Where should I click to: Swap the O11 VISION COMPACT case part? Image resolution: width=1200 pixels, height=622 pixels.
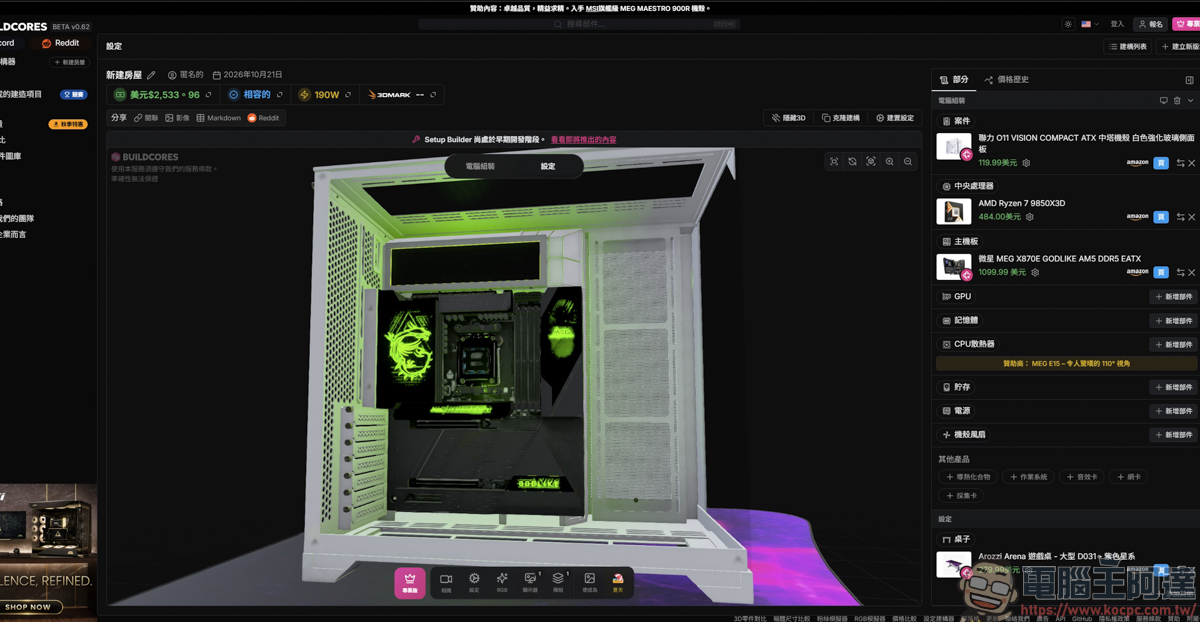pyautogui.click(x=1180, y=163)
